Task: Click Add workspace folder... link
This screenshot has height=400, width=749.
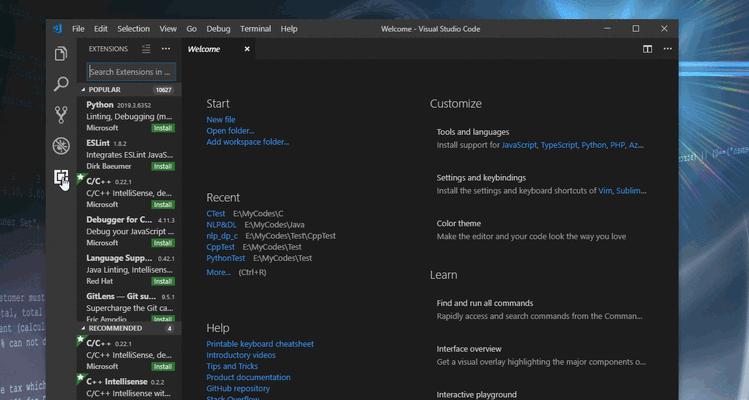Action: click(x=247, y=142)
